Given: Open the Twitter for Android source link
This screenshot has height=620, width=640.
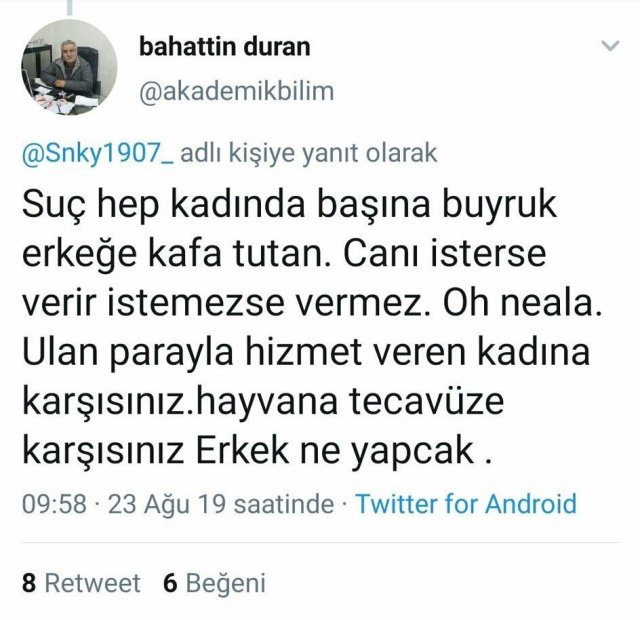Looking at the screenshot, I should click(466, 504).
